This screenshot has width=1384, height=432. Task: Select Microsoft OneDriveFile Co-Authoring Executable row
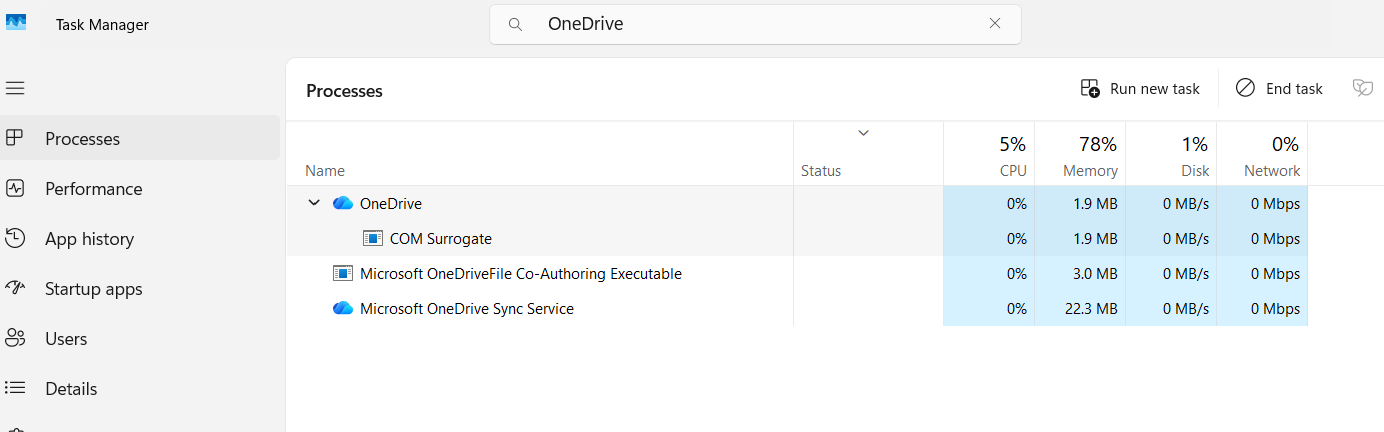point(797,274)
